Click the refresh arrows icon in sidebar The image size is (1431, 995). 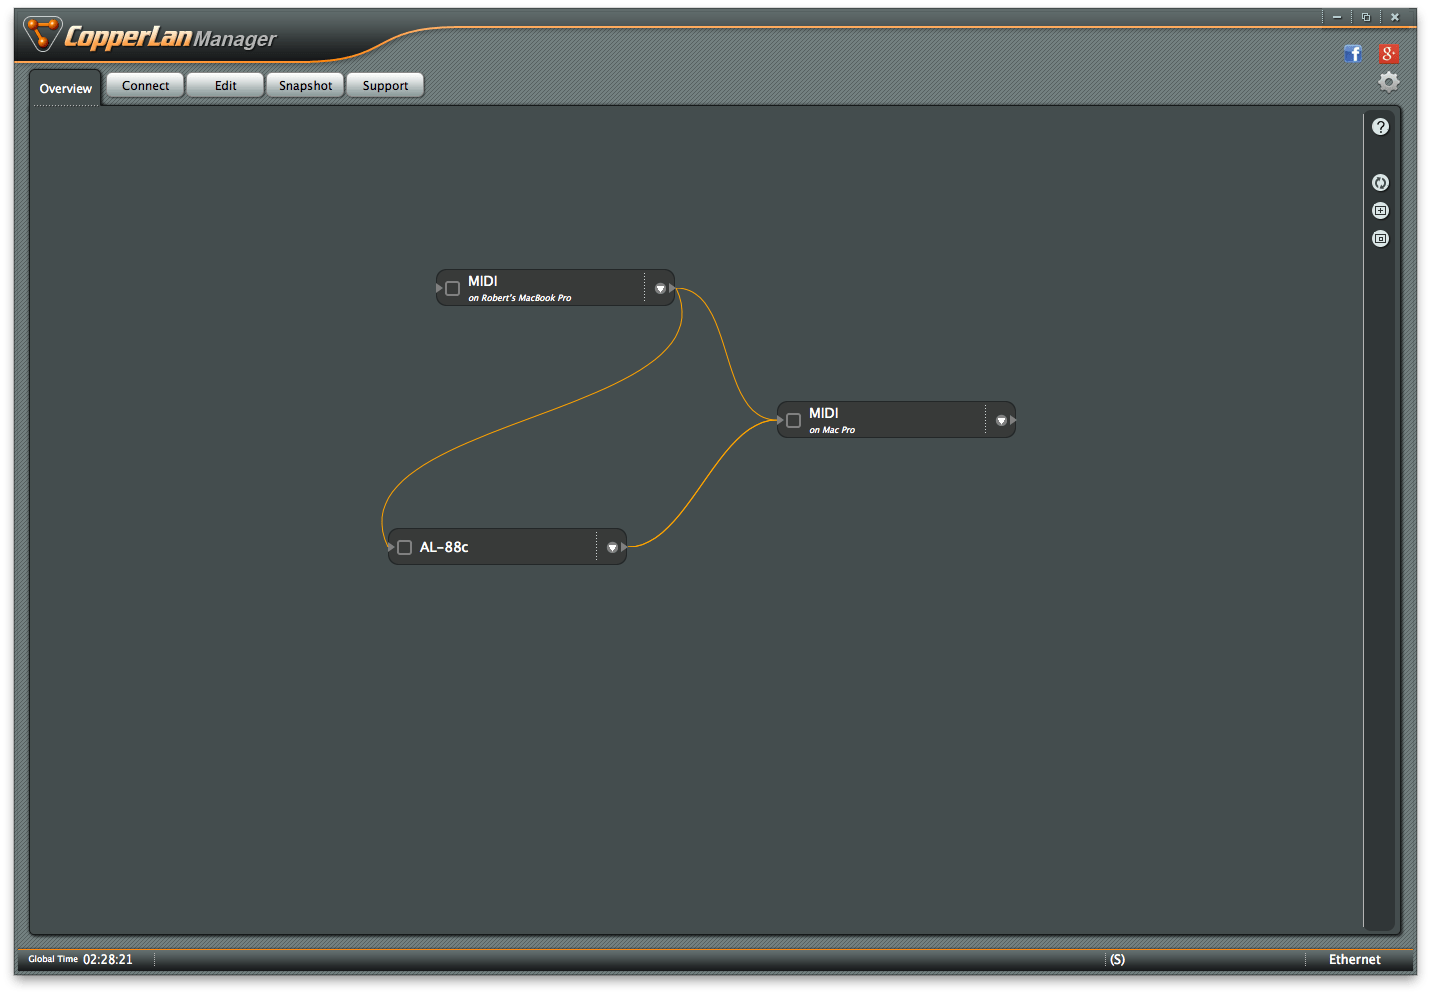[x=1380, y=182]
